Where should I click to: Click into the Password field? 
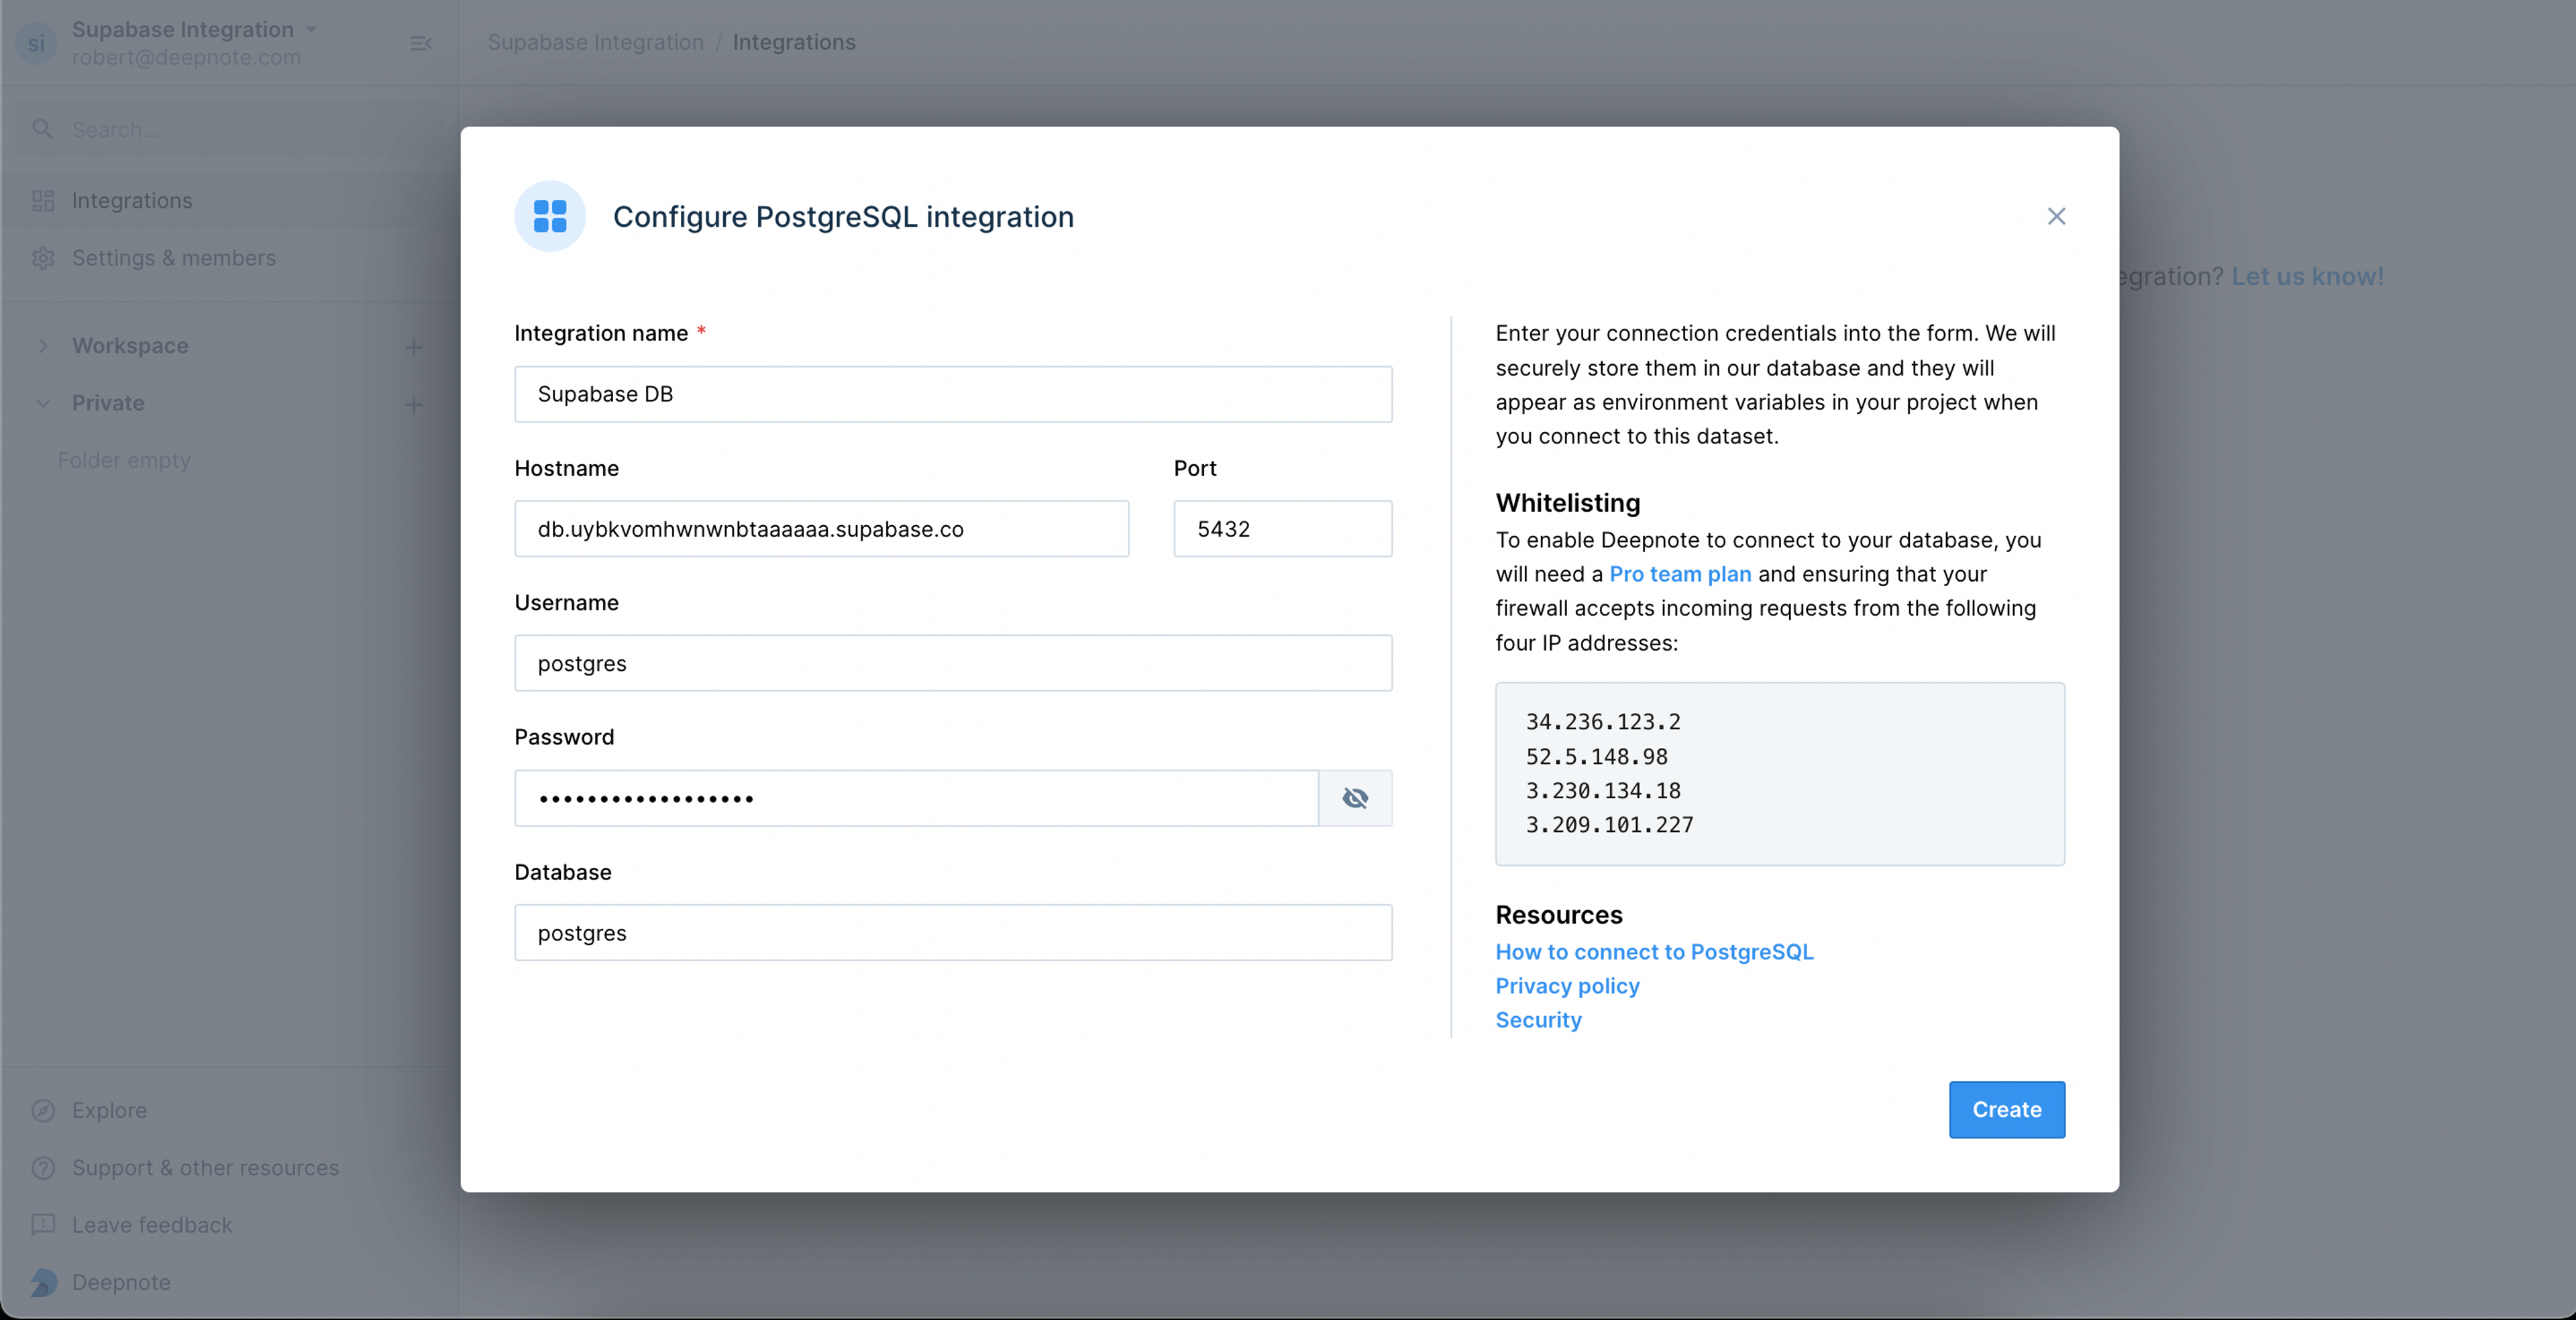(x=917, y=798)
